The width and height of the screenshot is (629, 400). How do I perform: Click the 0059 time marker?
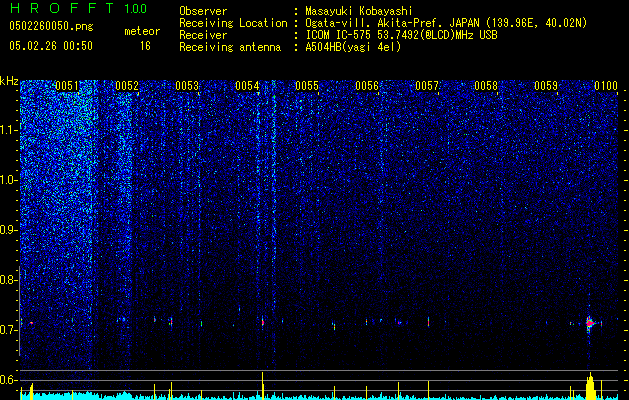(546, 86)
